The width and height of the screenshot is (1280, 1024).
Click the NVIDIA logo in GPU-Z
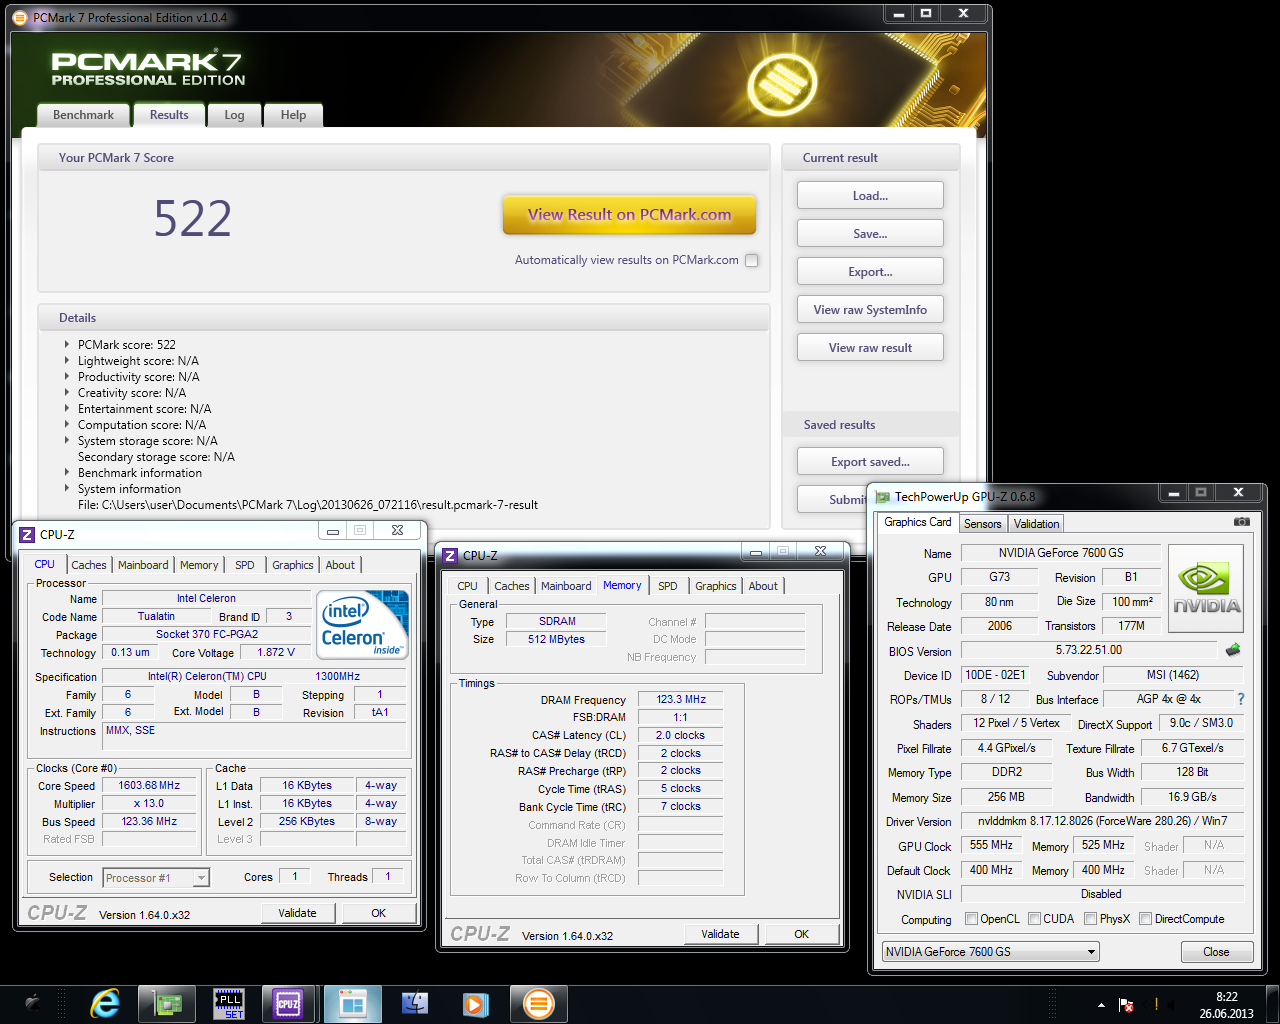pyautogui.click(x=1206, y=588)
